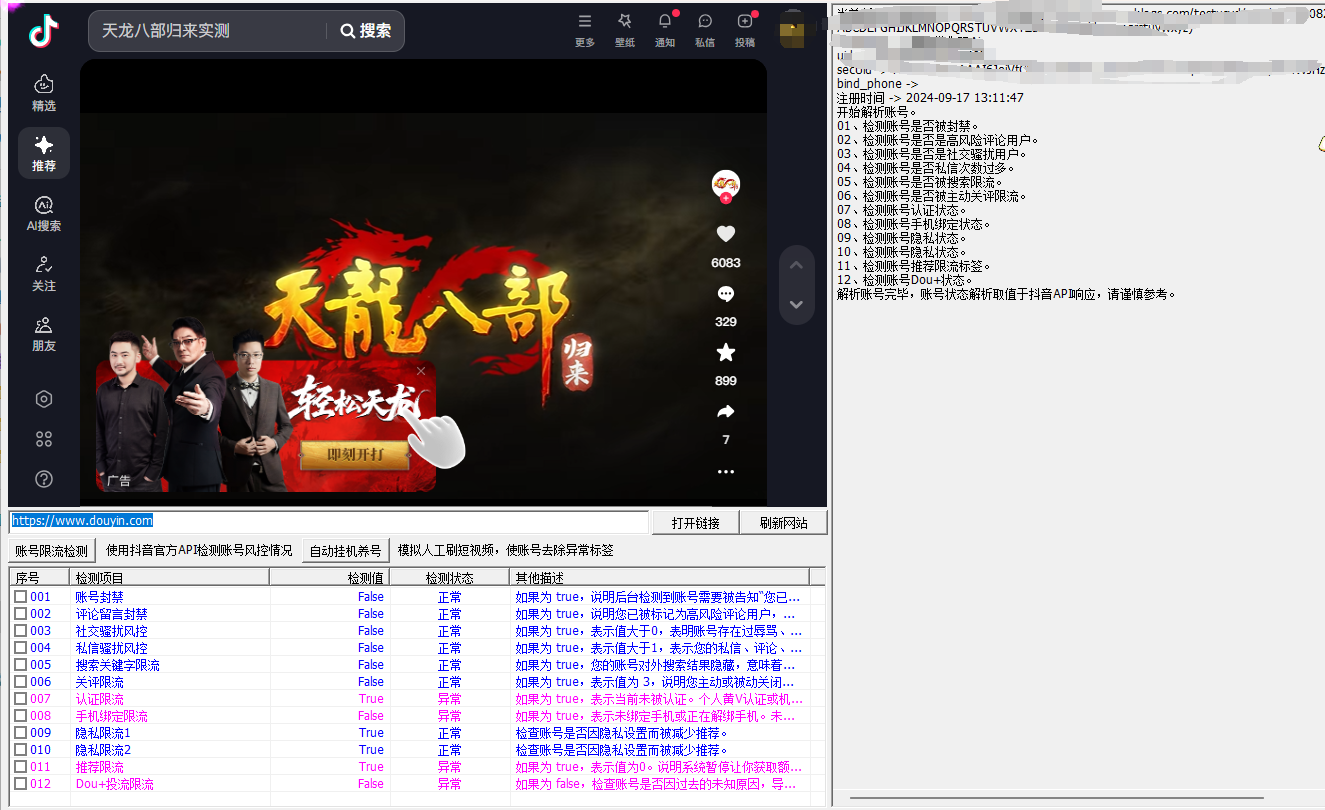Click the 即刻开打 ad button

pyautogui.click(x=355, y=456)
